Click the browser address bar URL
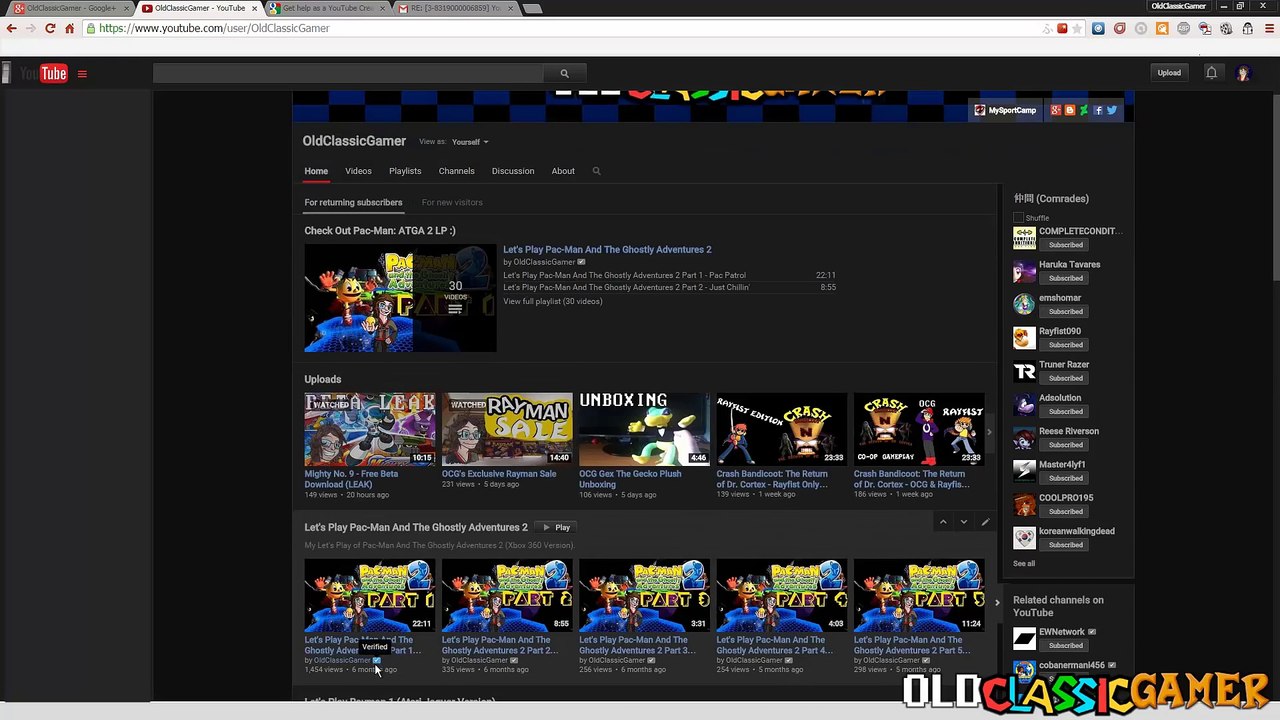 (214, 28)
